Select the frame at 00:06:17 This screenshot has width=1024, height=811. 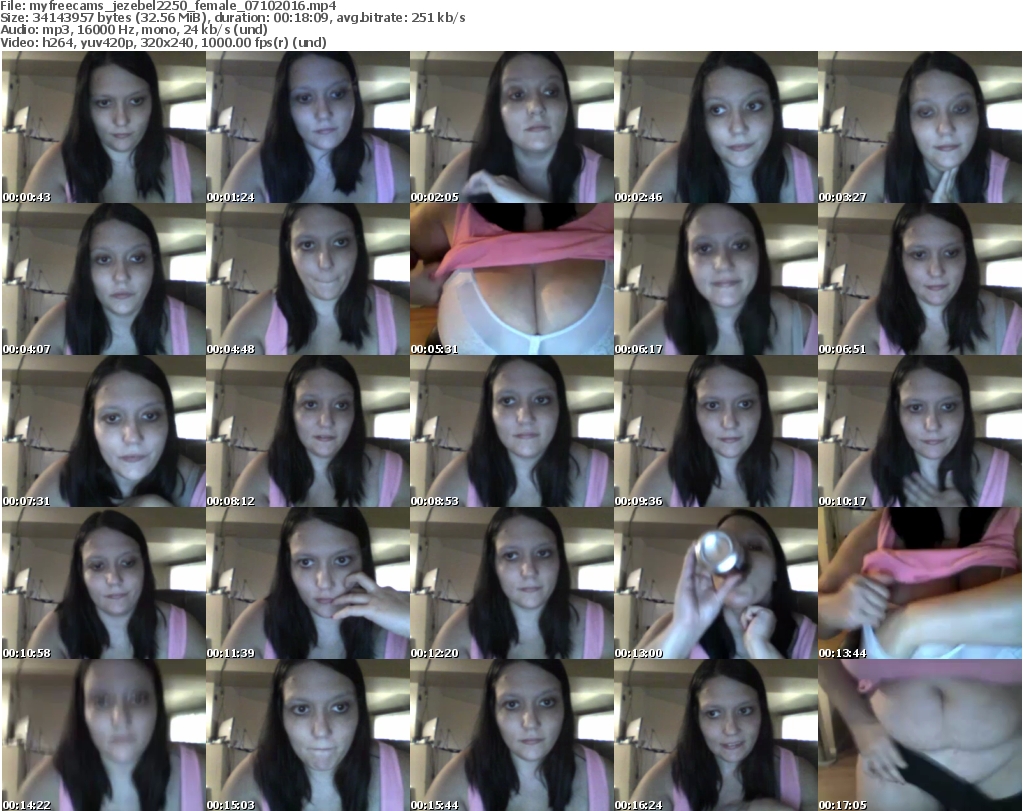tap(715, 279)
